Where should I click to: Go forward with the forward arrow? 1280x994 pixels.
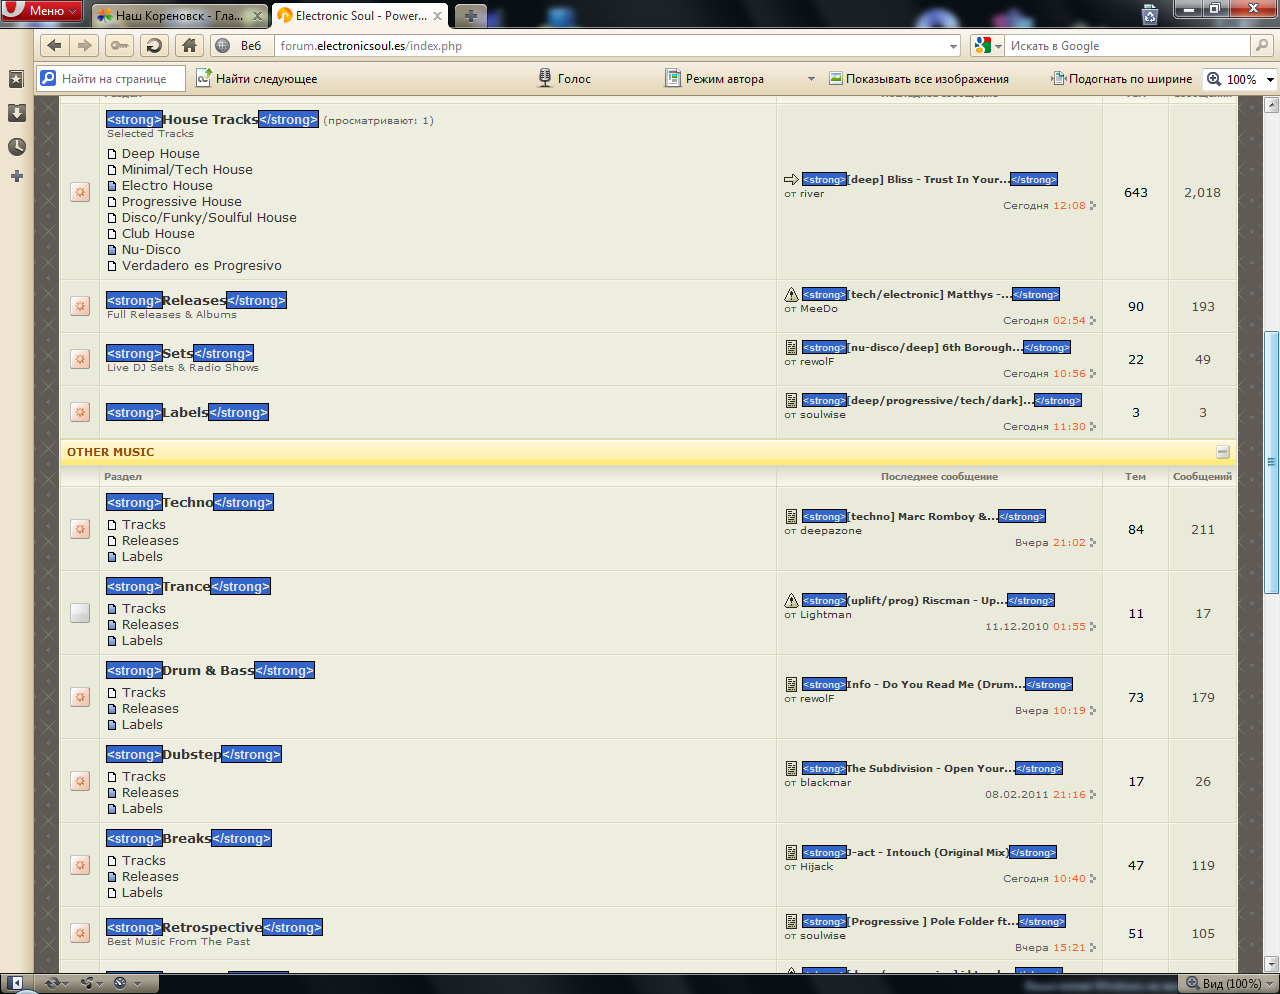click(x=85, y=45)
